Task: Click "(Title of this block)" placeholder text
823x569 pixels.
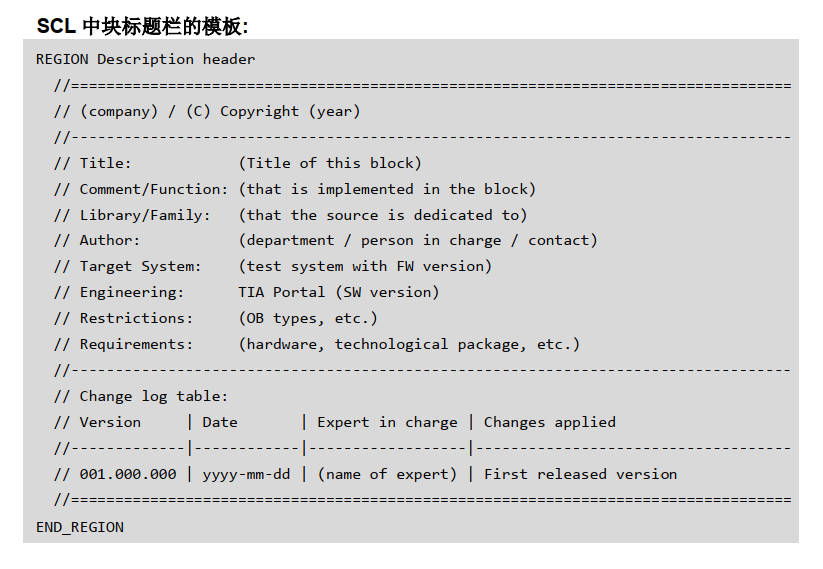Action: (330, 163)
